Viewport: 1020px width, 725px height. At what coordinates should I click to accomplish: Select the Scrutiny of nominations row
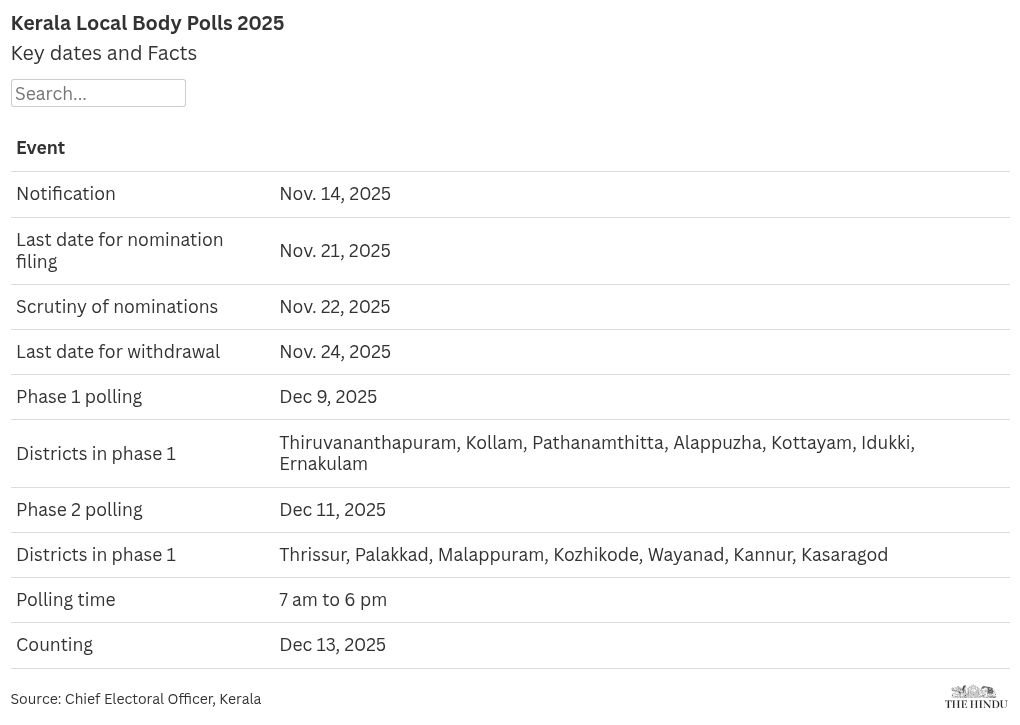click(x=510, y=307)
